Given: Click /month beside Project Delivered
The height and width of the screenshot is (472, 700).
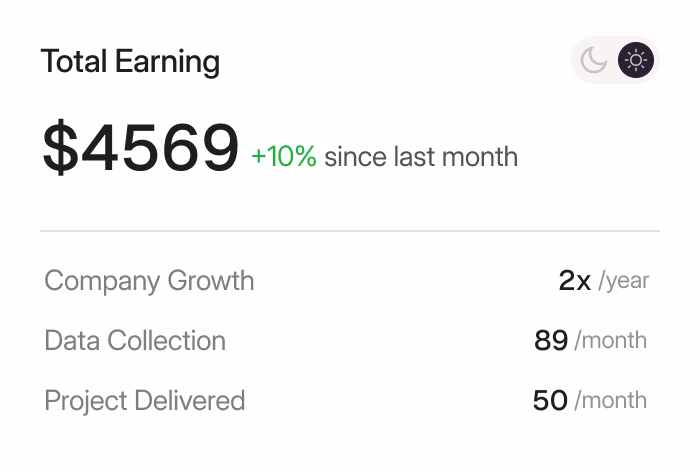Looking at the screenshot, I should (x=611, y=401).
